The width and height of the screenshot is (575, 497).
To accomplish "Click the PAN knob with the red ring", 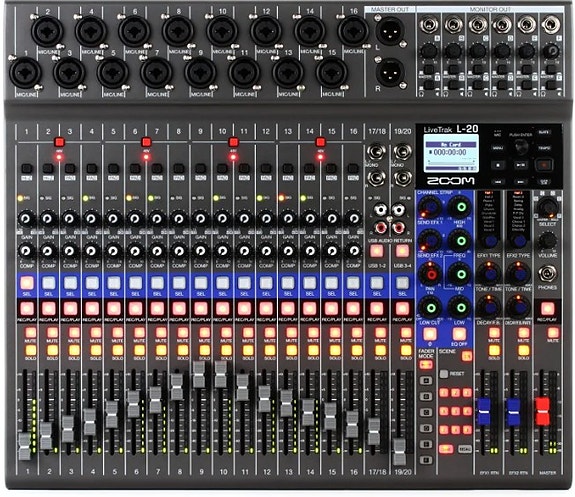I will 431,274.
